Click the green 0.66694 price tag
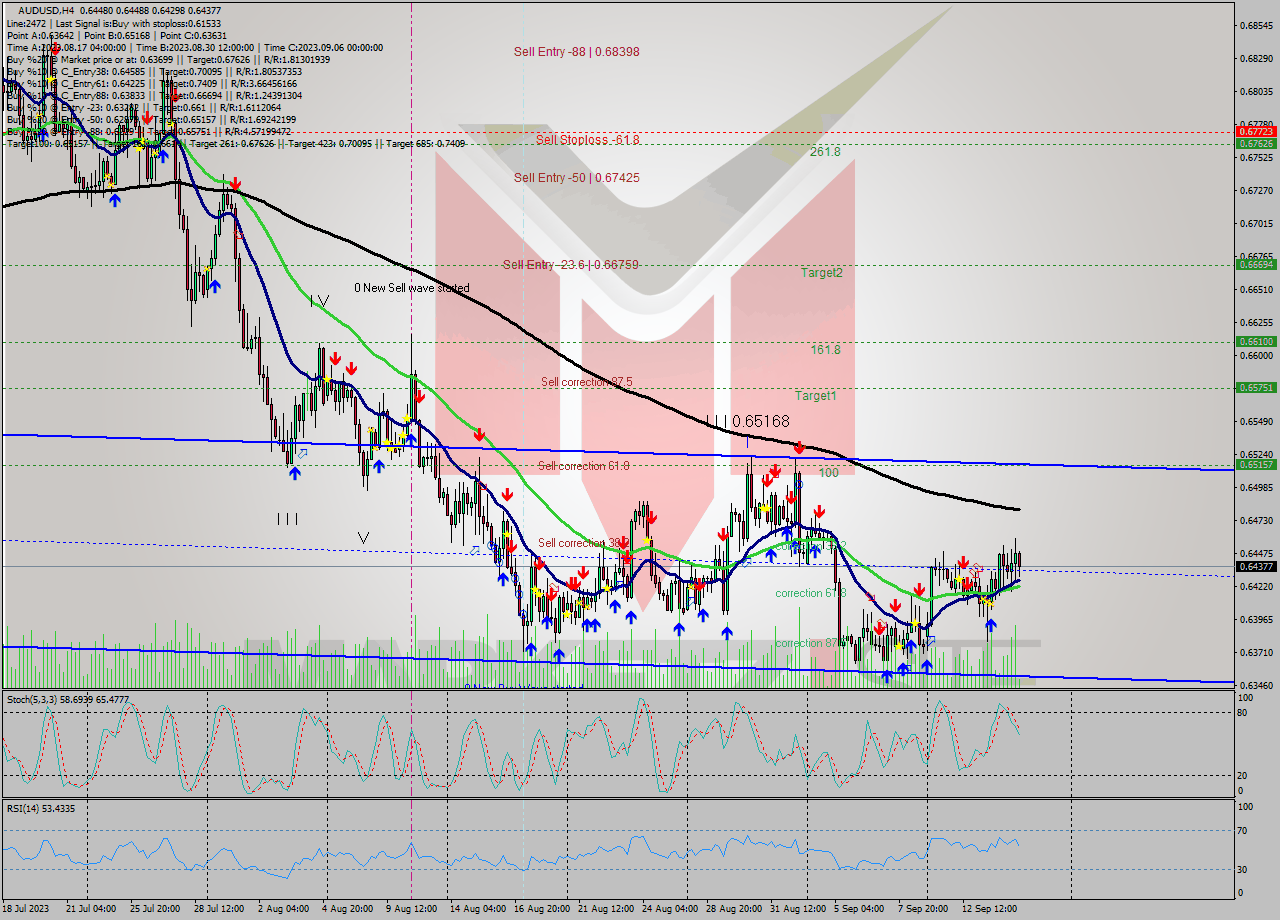This screenshot has height=920, width=1280. point(1255,265)
